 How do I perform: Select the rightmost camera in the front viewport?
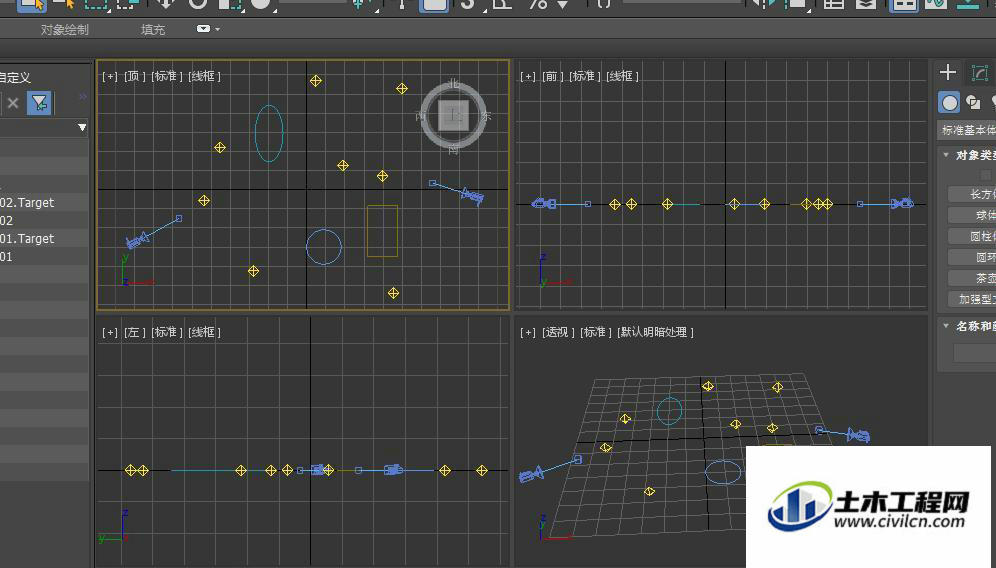[x=902, y=203]
